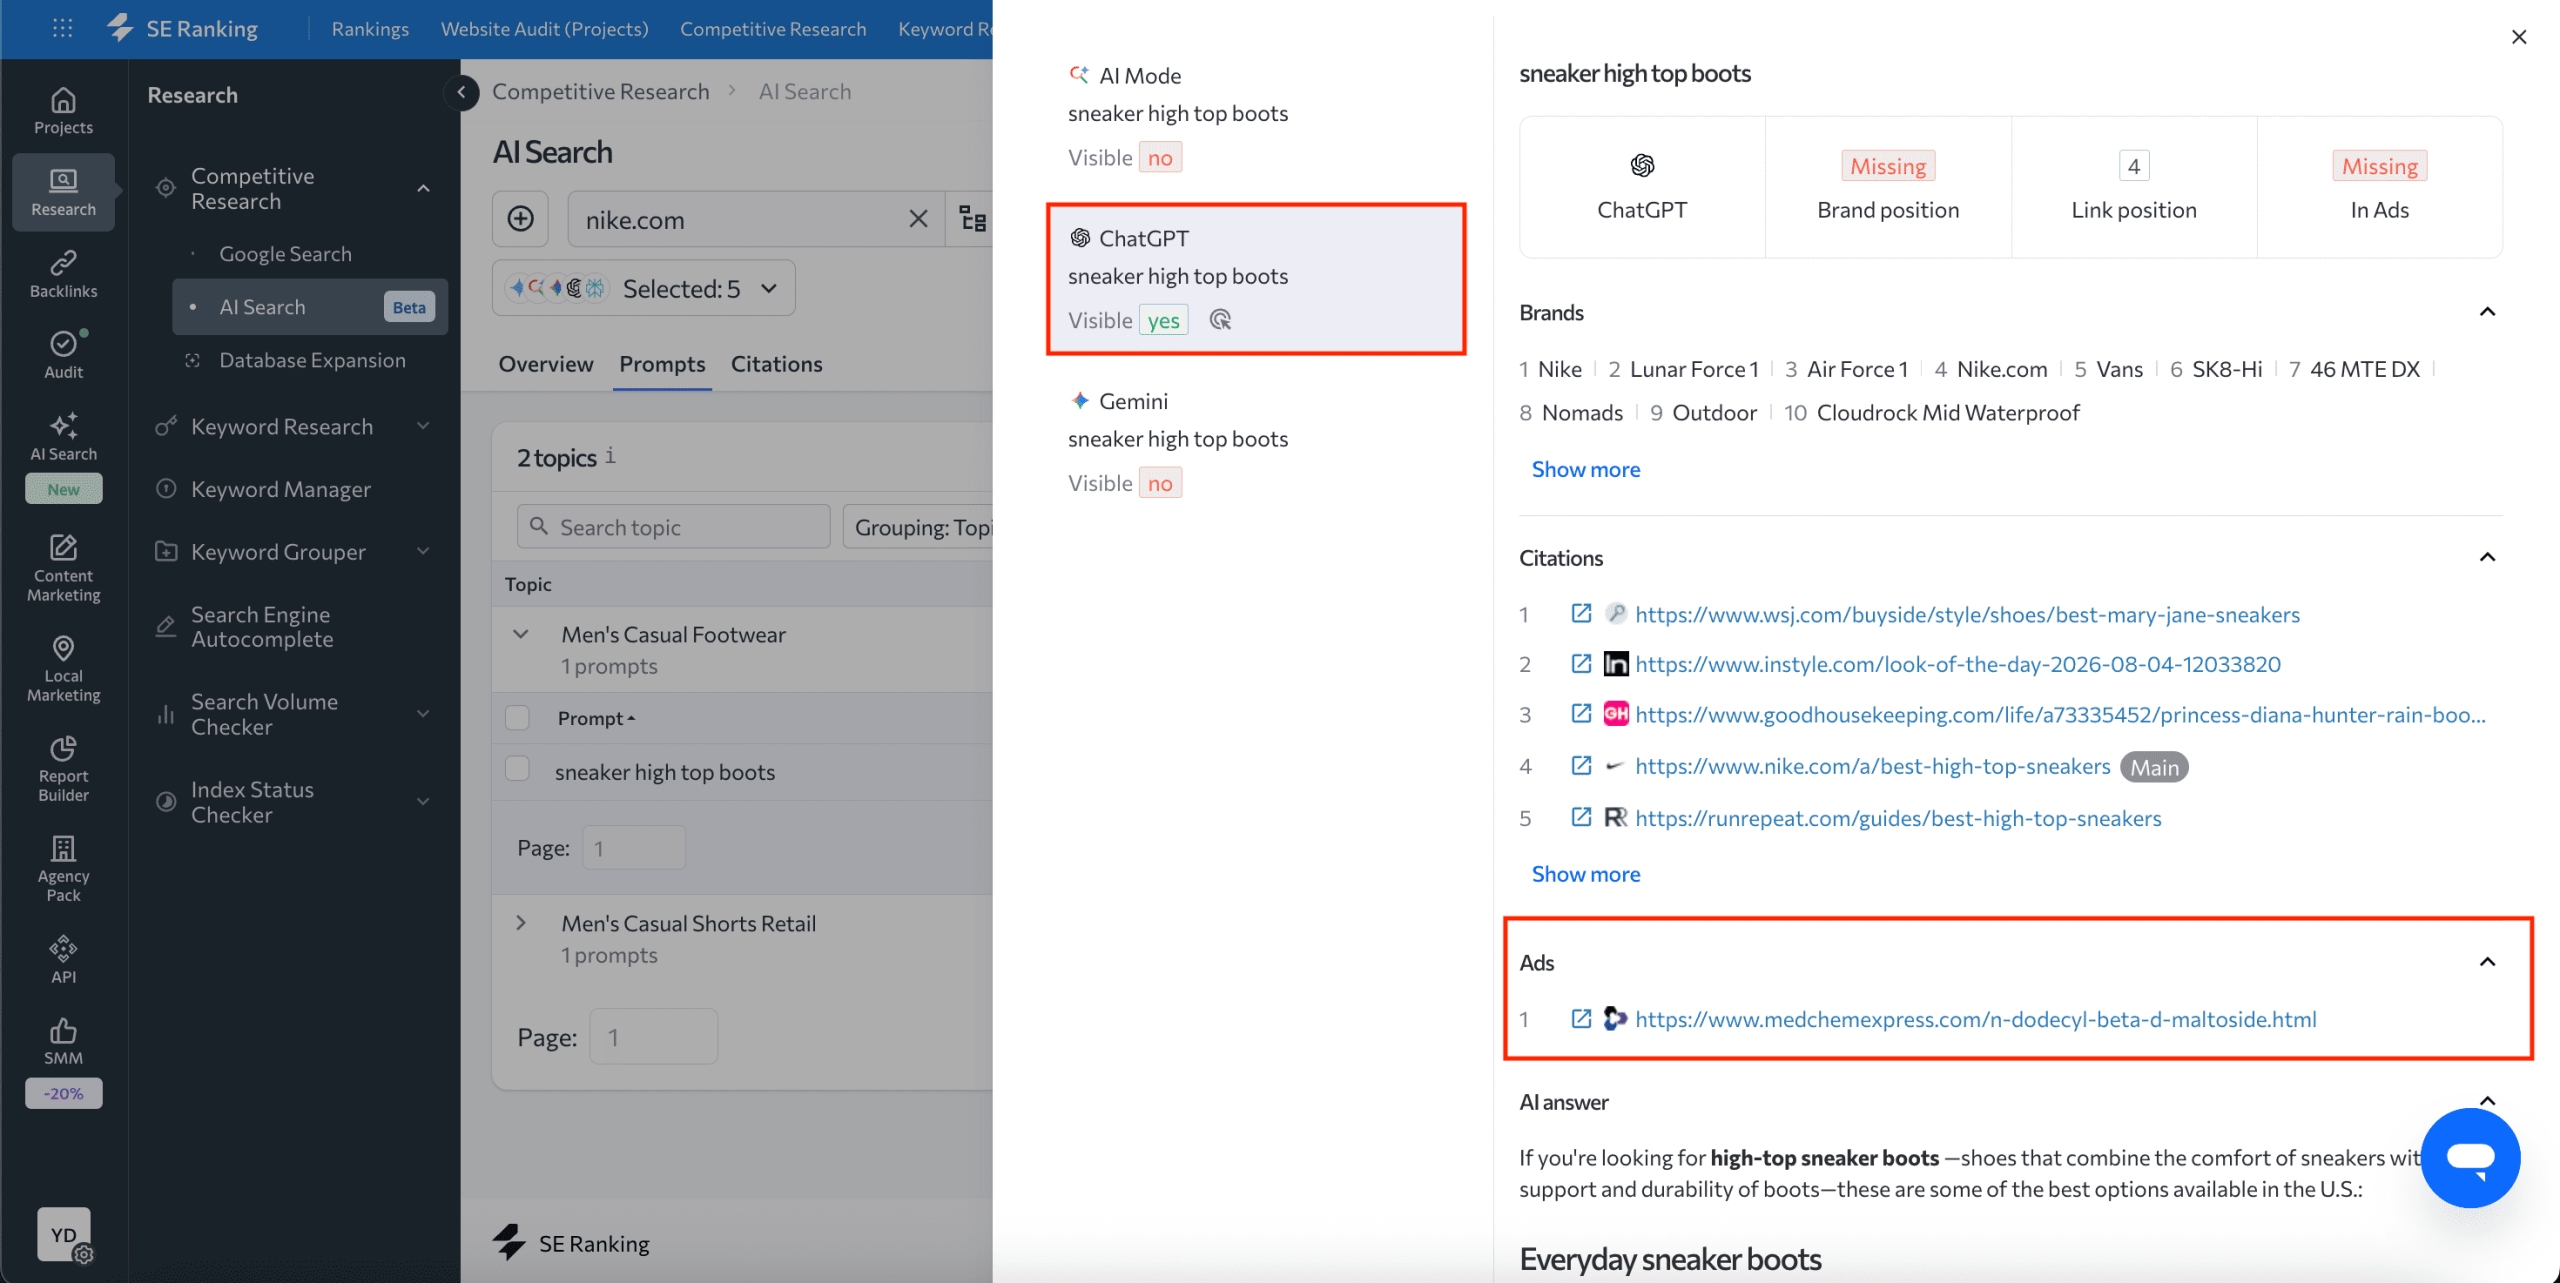The height and width of the screenshot is (1283, 2560).
Task: Open Local Marketing in the sidebar
Action: coord(63,669)
